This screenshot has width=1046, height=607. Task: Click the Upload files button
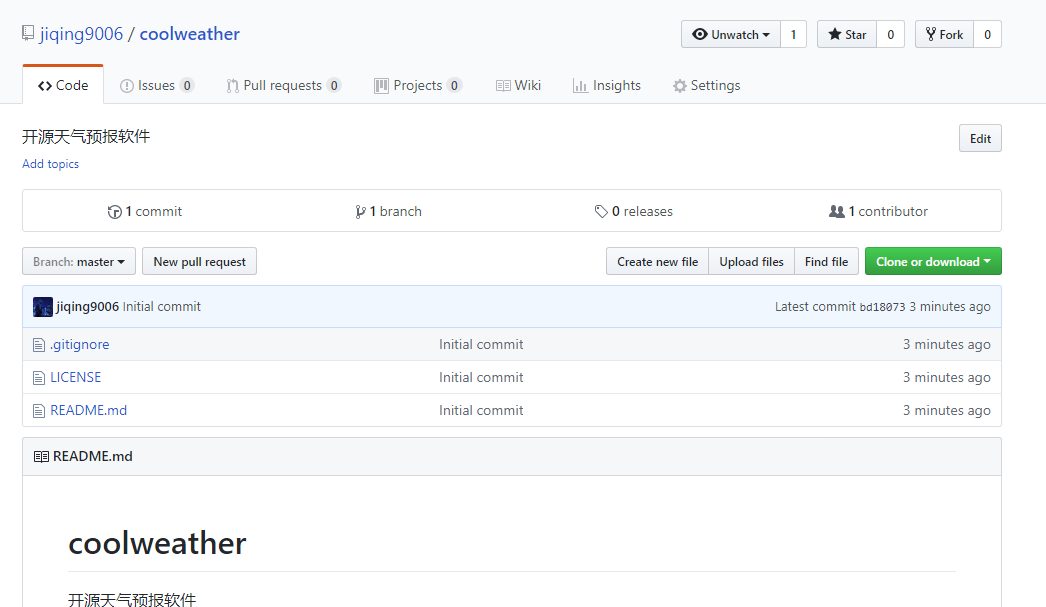pos(751,261)
